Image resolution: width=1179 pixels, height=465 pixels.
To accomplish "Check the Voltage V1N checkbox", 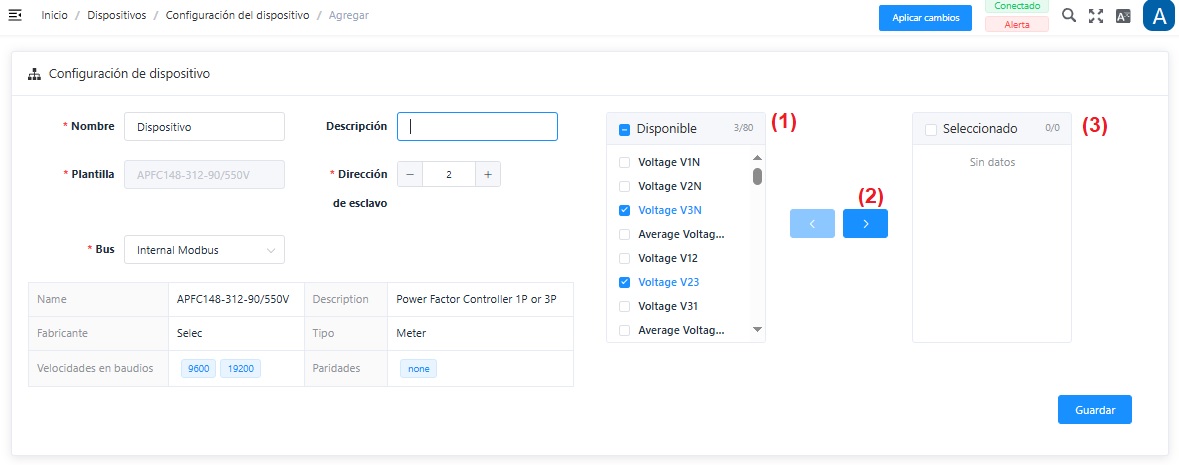I will click(x=625, y=162).
